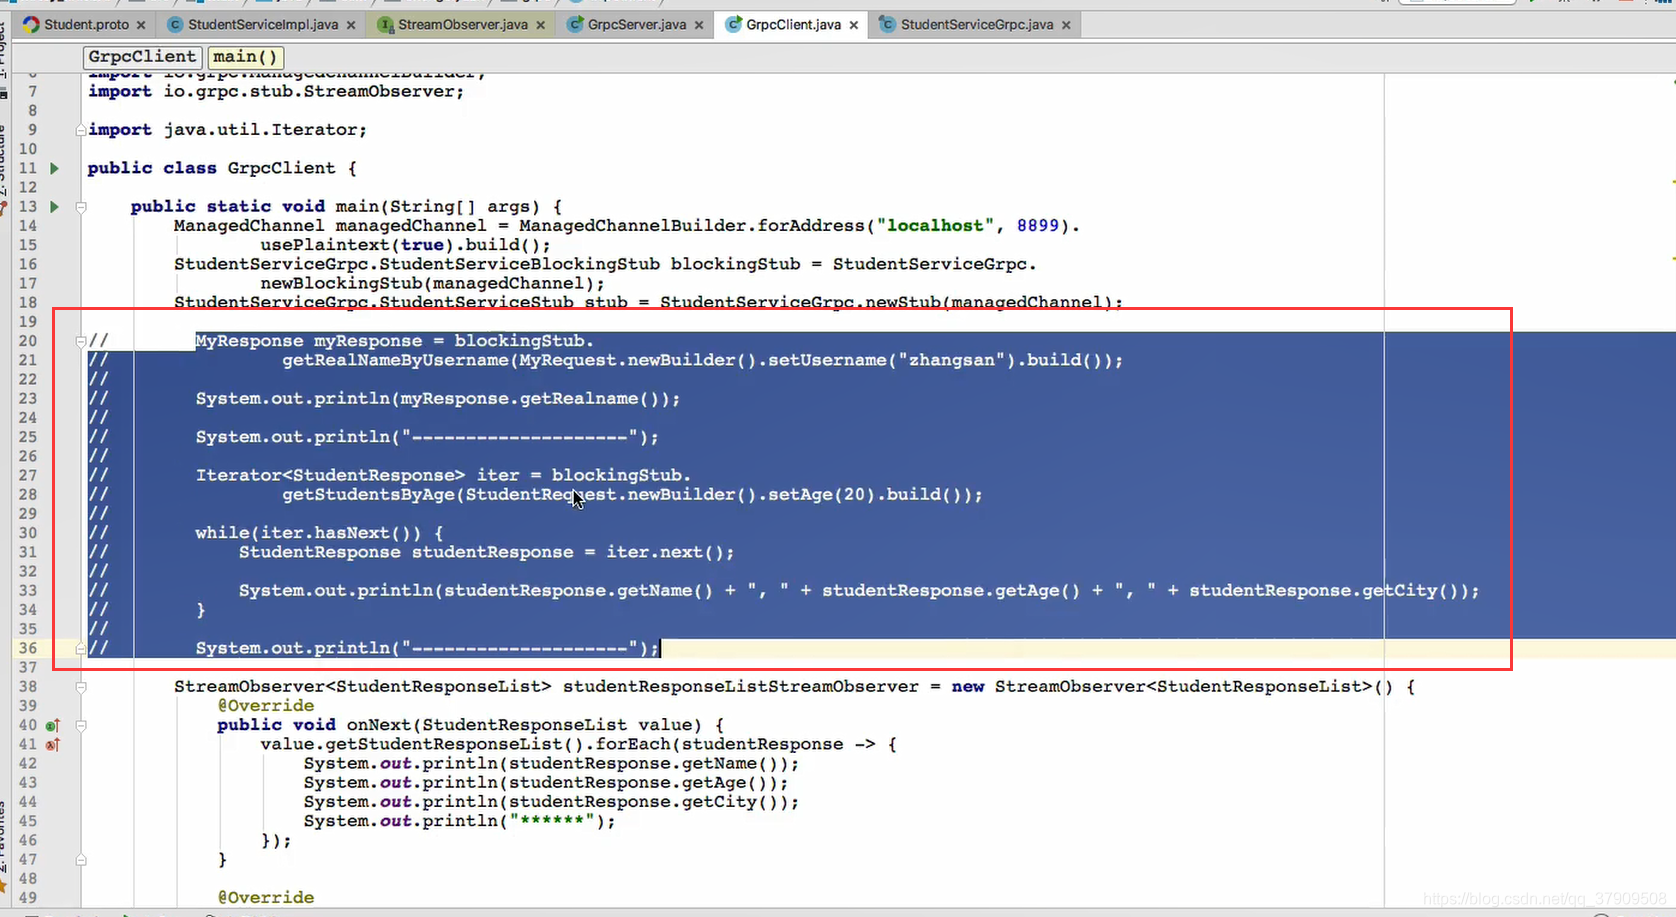
Task: Close the Student.proto tab
Action: (140, 25)
